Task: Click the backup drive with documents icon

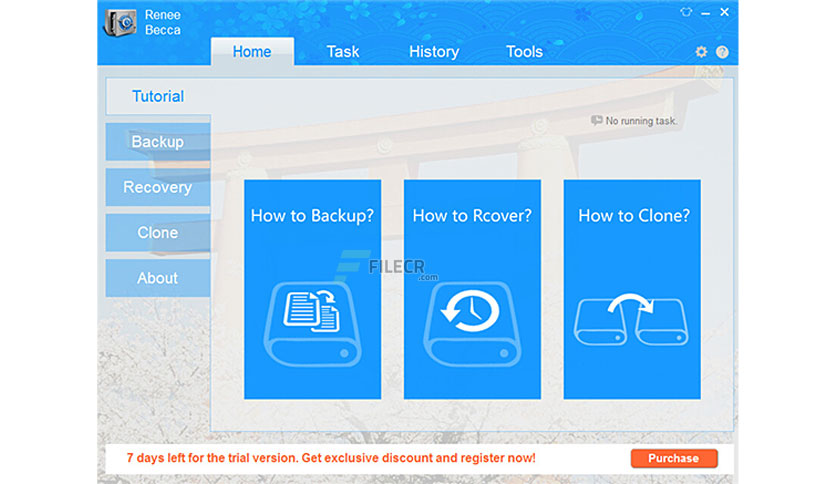Action: (312, 324)
